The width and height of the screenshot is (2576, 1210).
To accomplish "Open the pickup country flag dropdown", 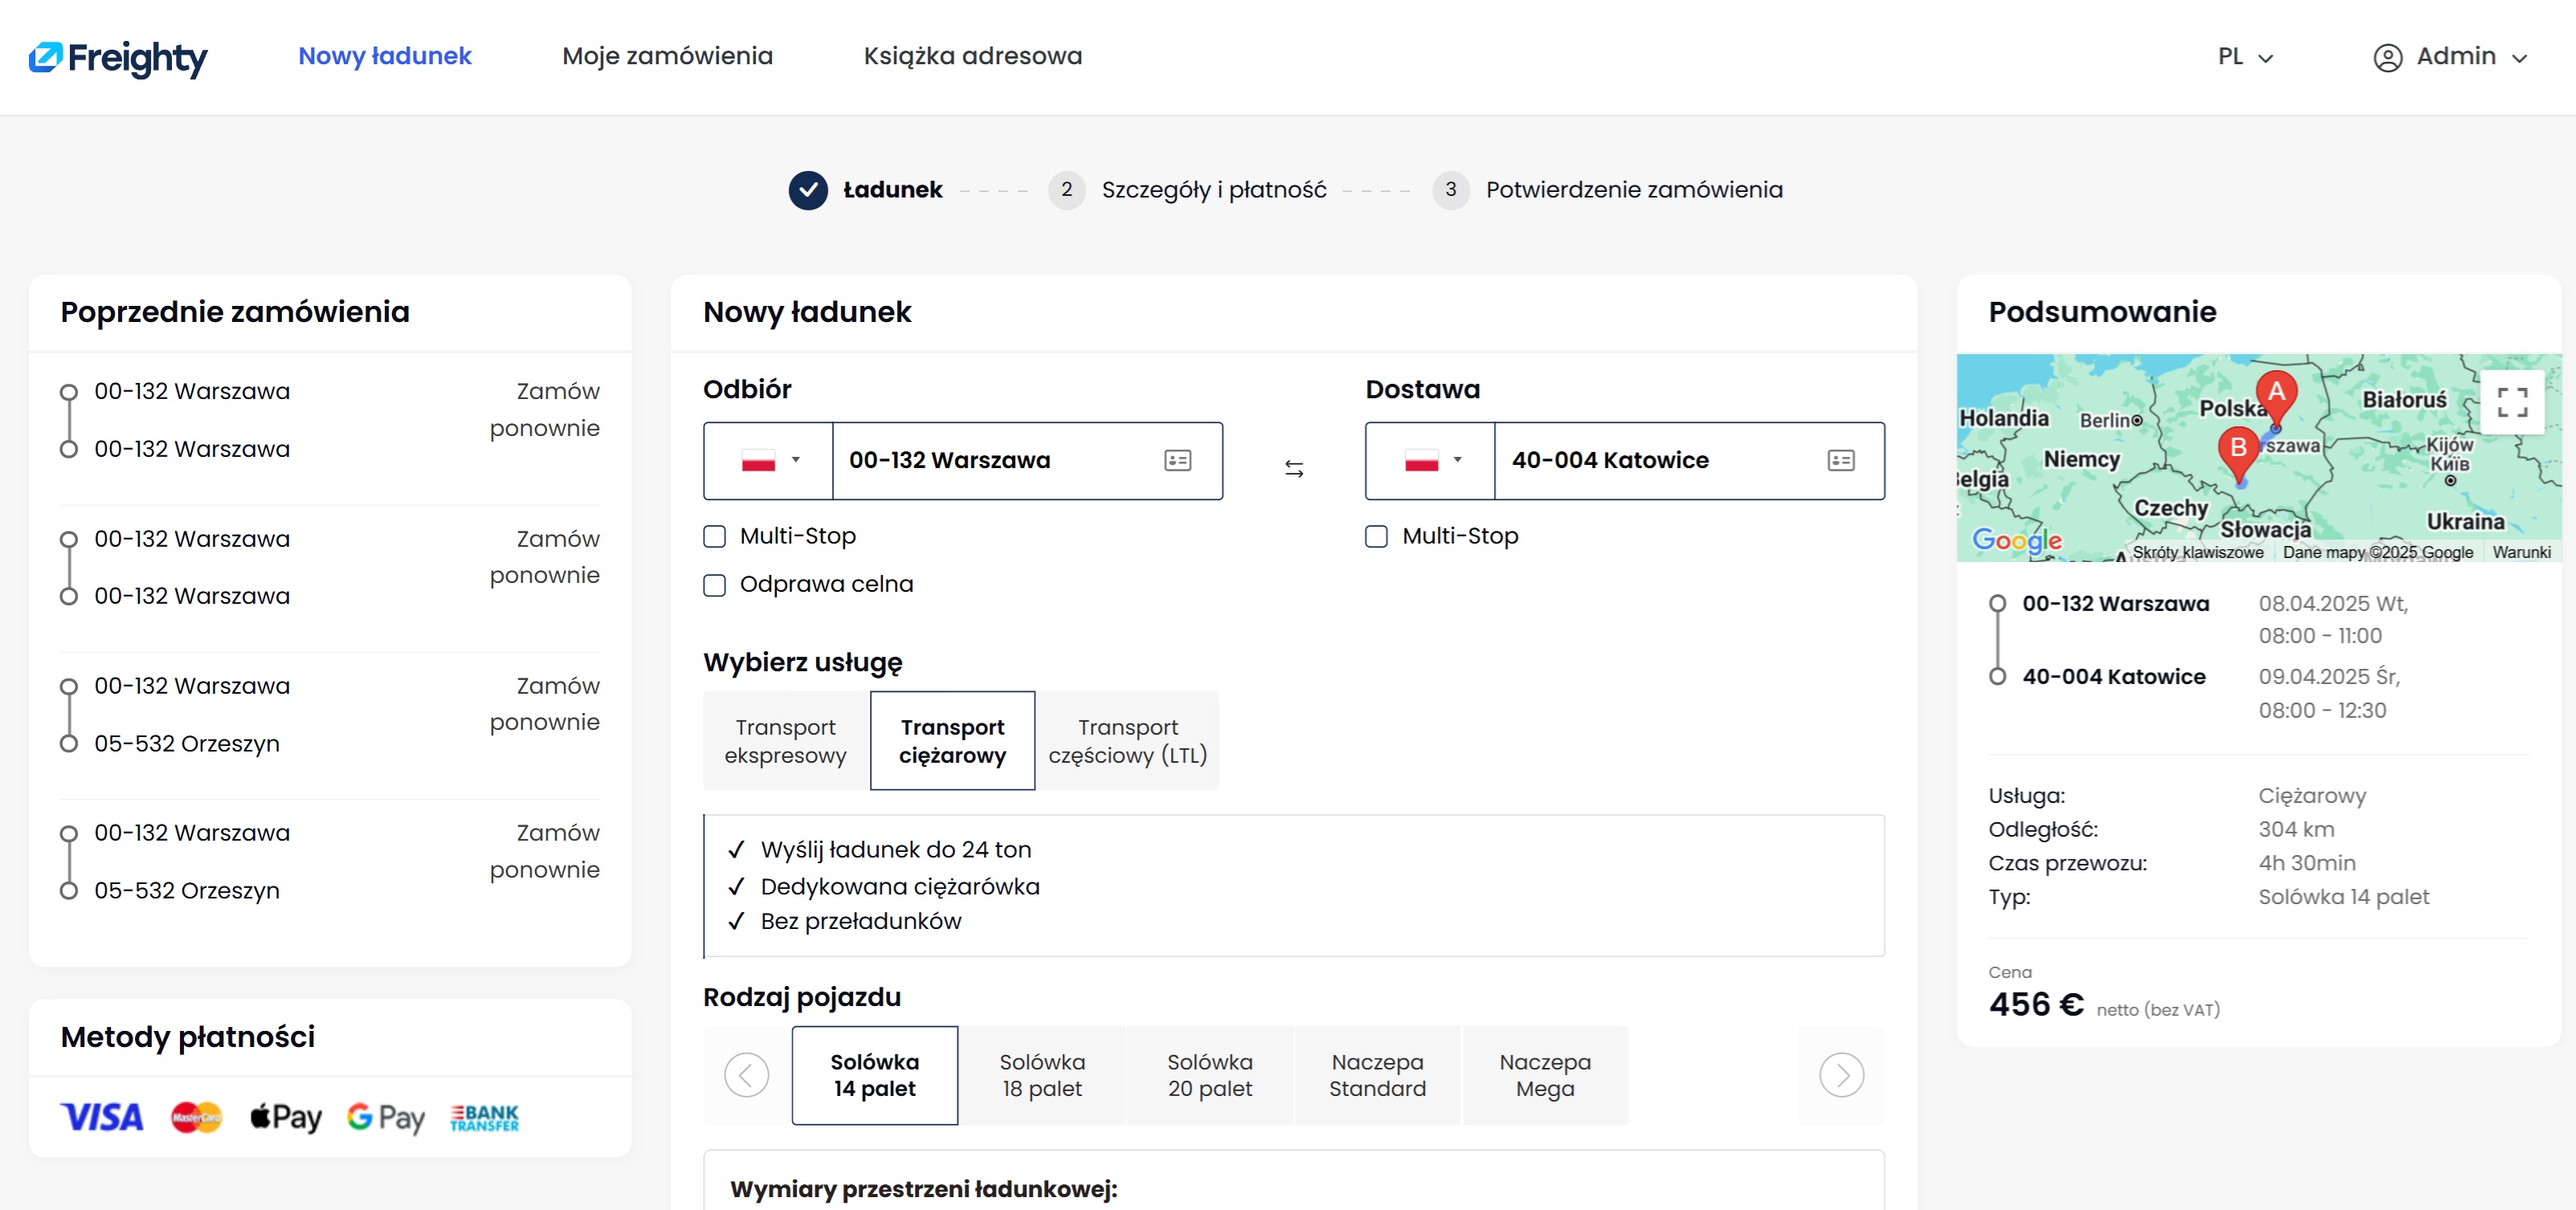I will [x=769, y=461].
